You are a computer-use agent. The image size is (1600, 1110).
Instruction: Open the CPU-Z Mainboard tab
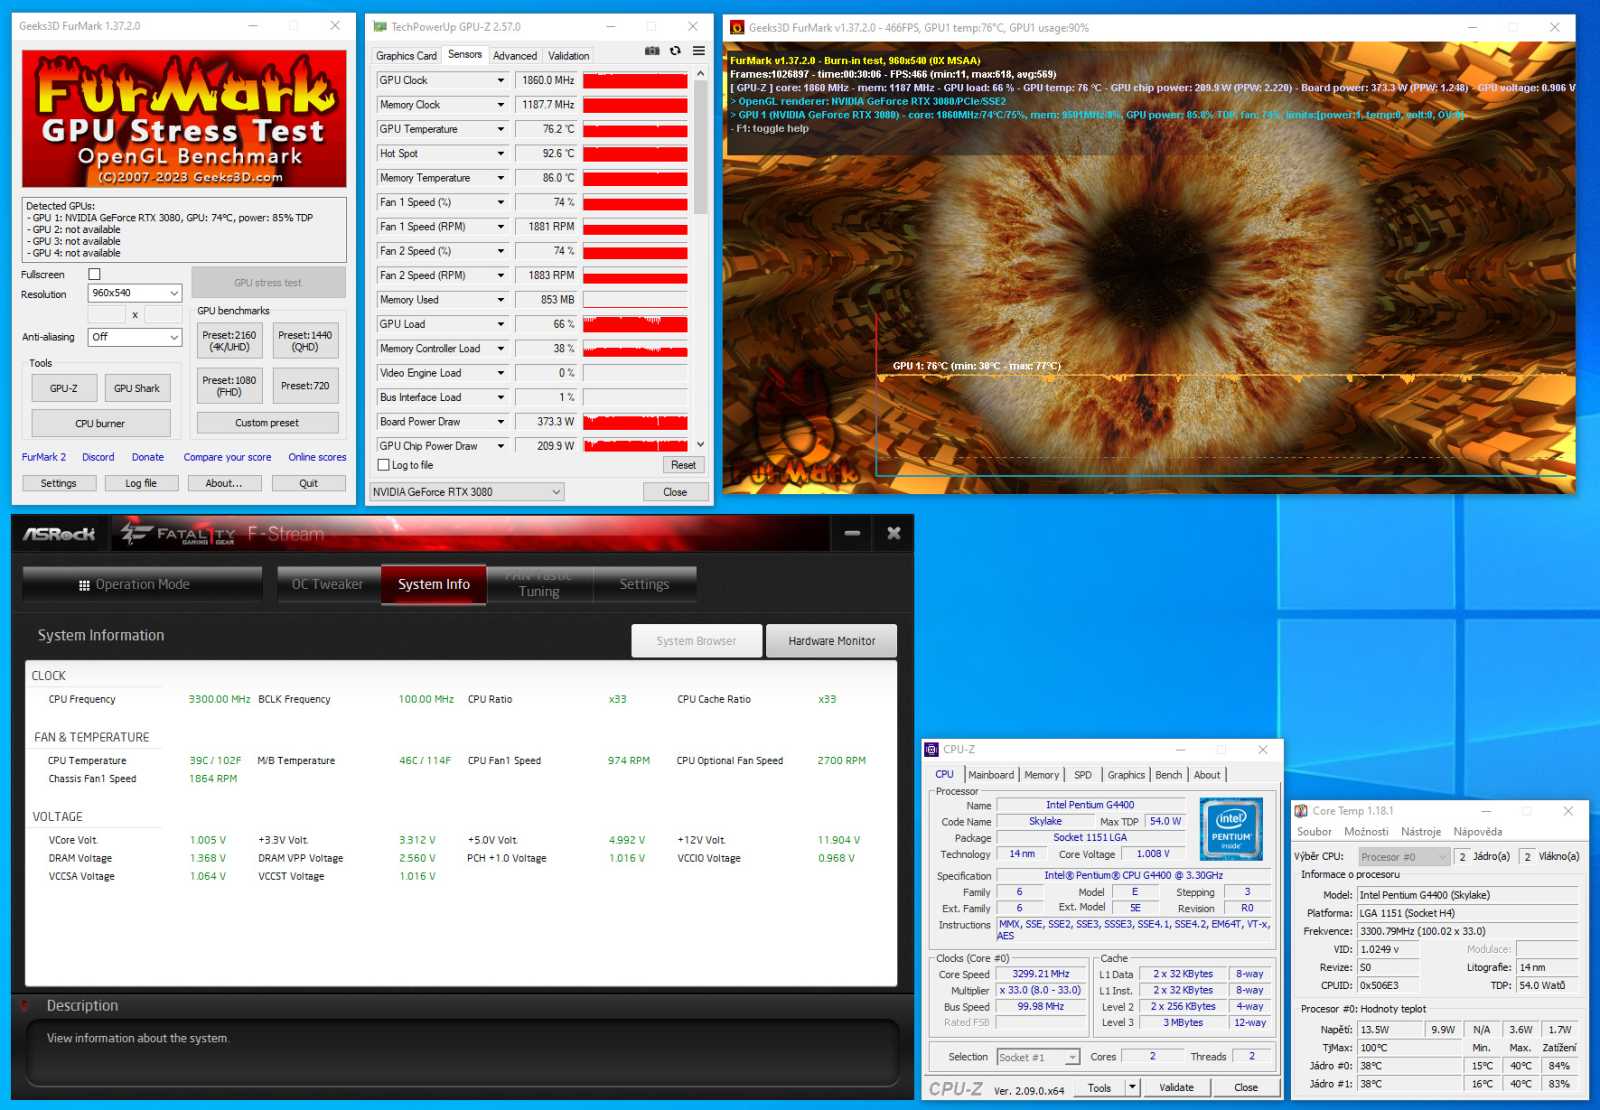[x=991, y=775]
